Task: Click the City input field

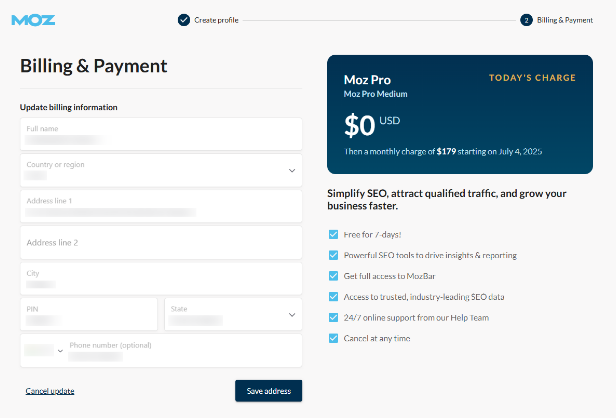Action: click(161, 279)
